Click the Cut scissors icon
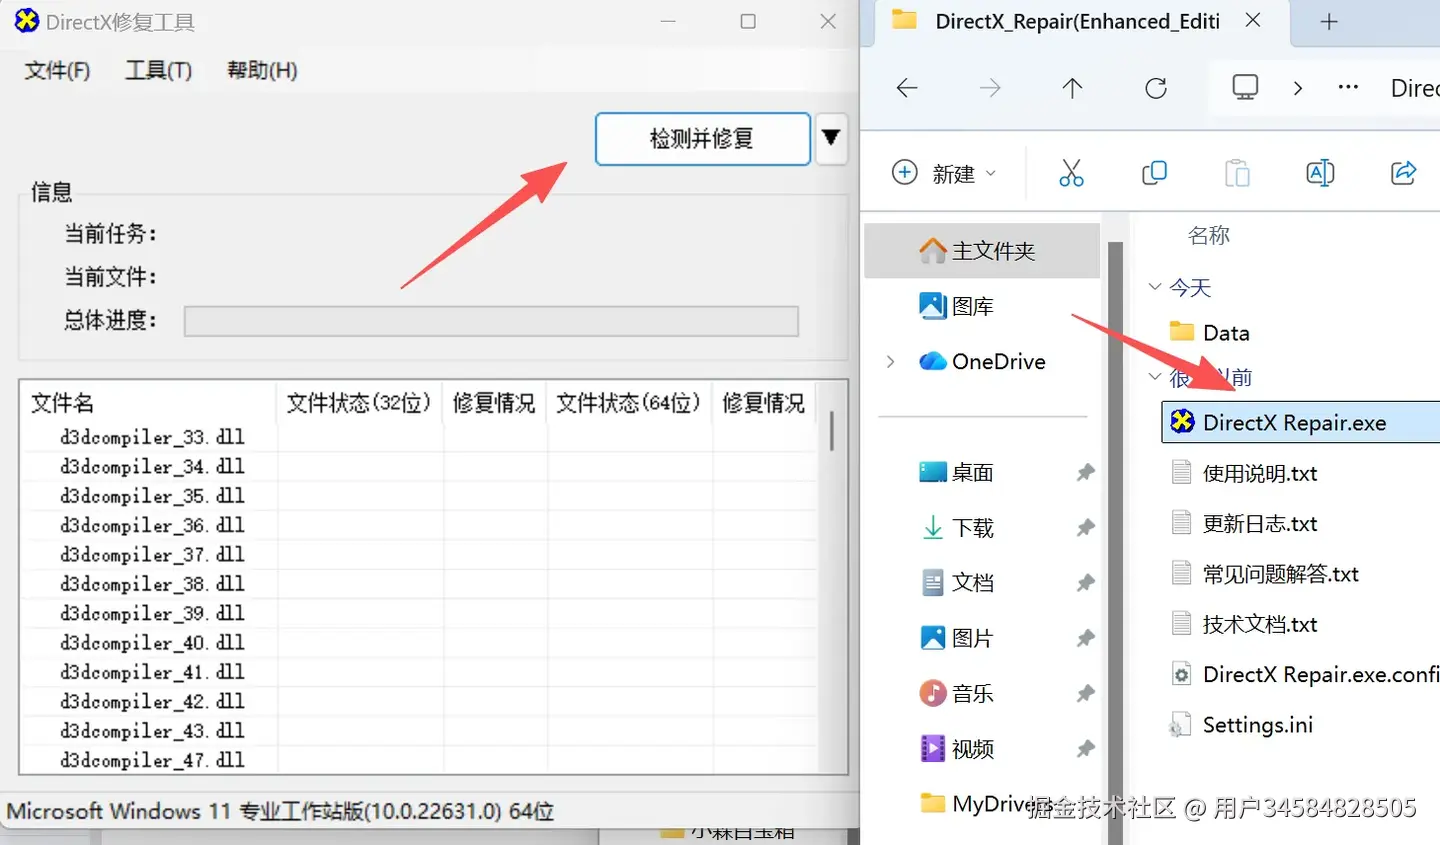Screen dimensions: 1440x845 [1071, 173]
